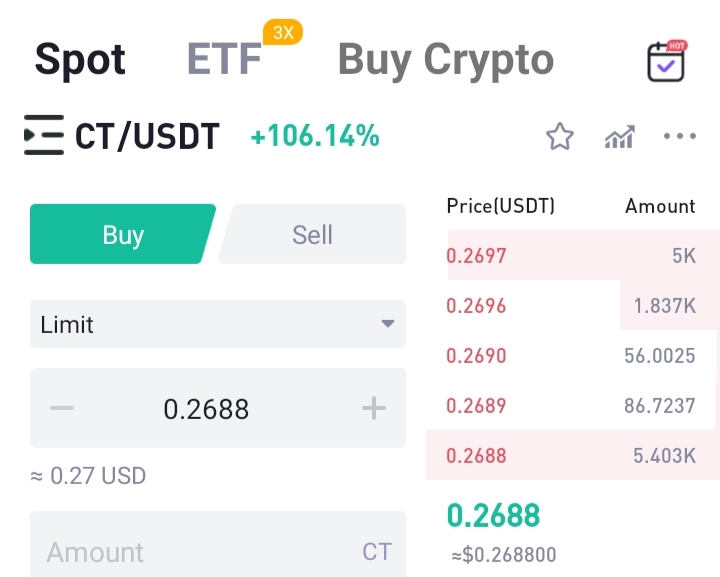Switch to the Sell side

312,234
